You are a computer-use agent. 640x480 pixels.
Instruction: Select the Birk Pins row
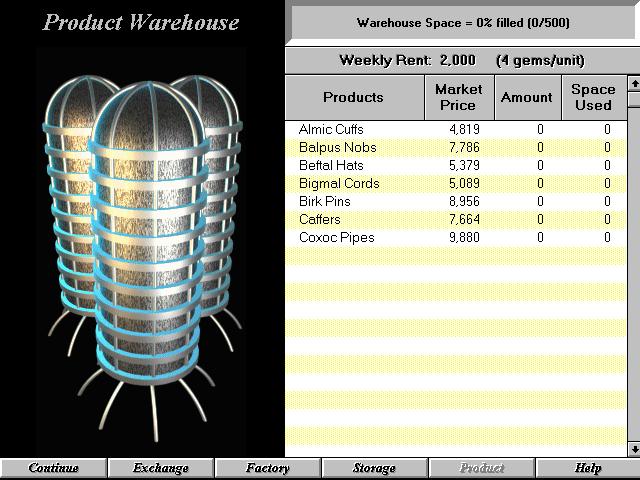pyautogui.click(x=456, y=201)
